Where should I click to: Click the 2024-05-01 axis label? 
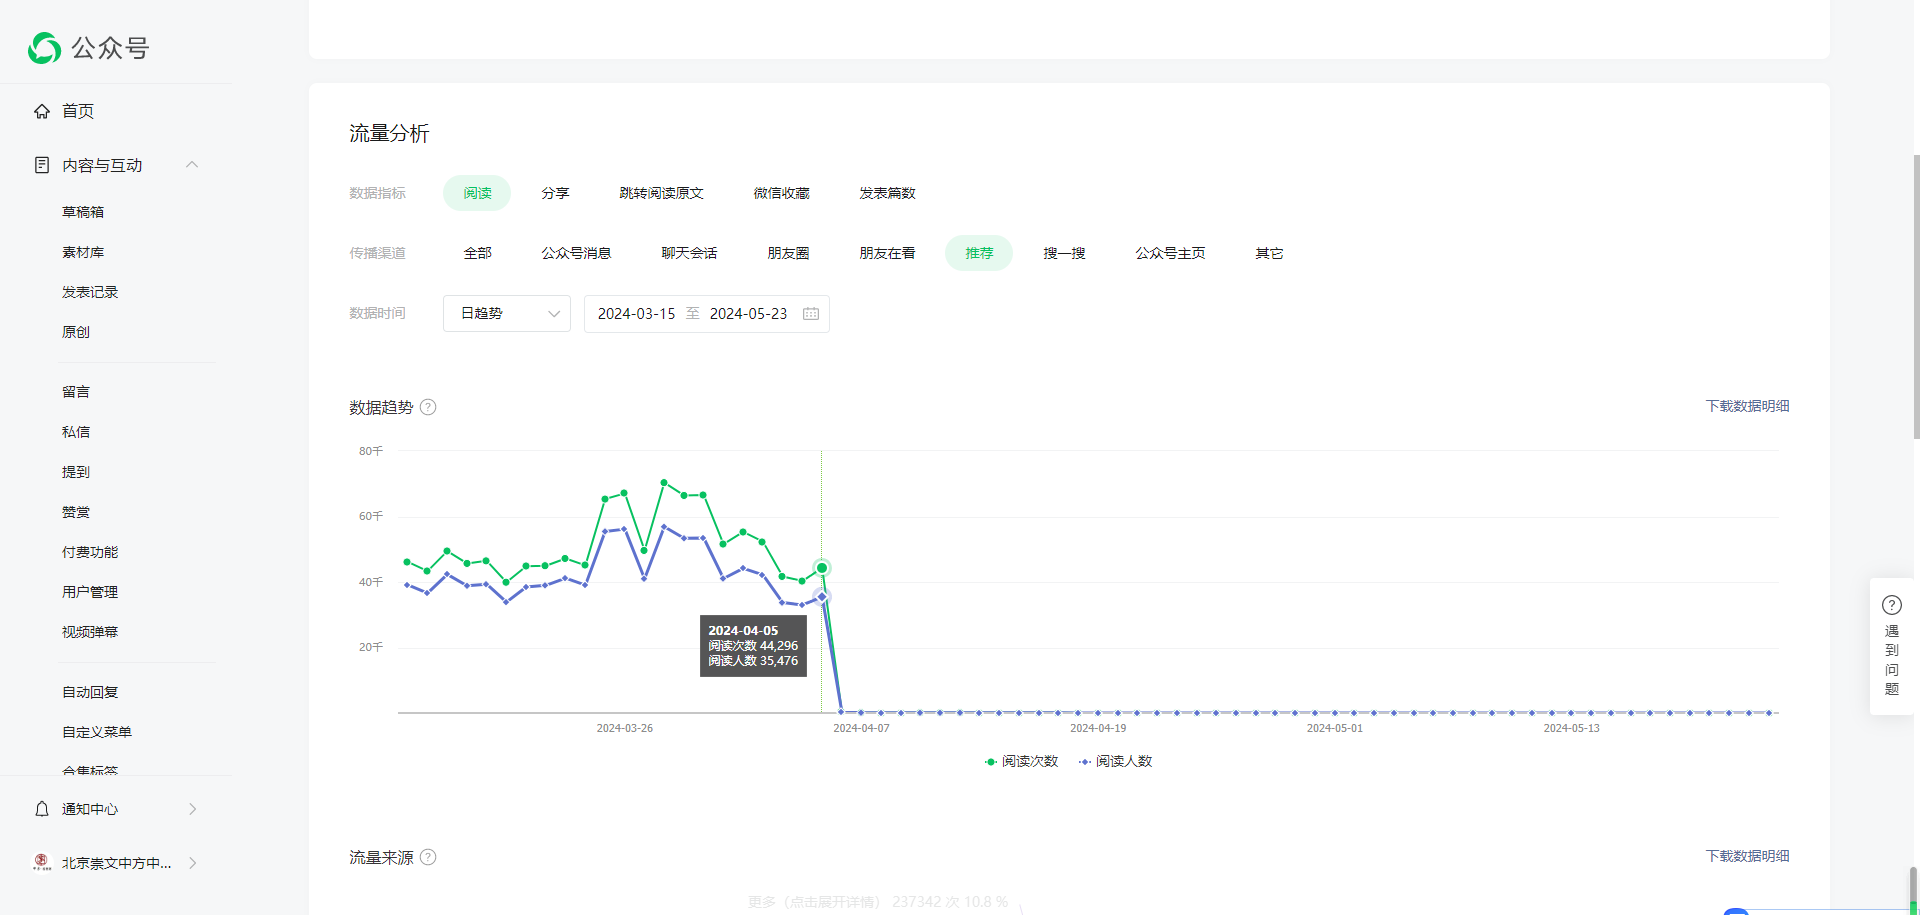(x=1335, y=728)
